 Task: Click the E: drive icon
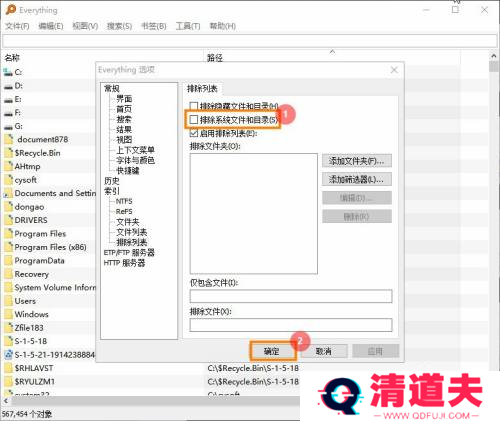click(x=8, y=99)
